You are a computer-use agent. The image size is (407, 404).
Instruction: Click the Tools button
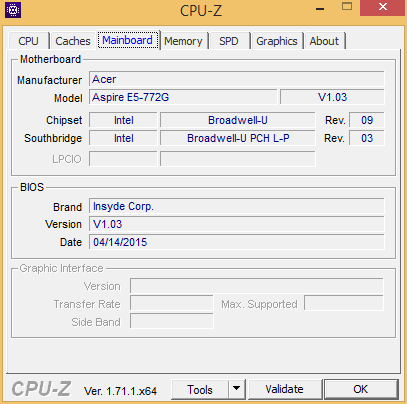click(200, 389)
